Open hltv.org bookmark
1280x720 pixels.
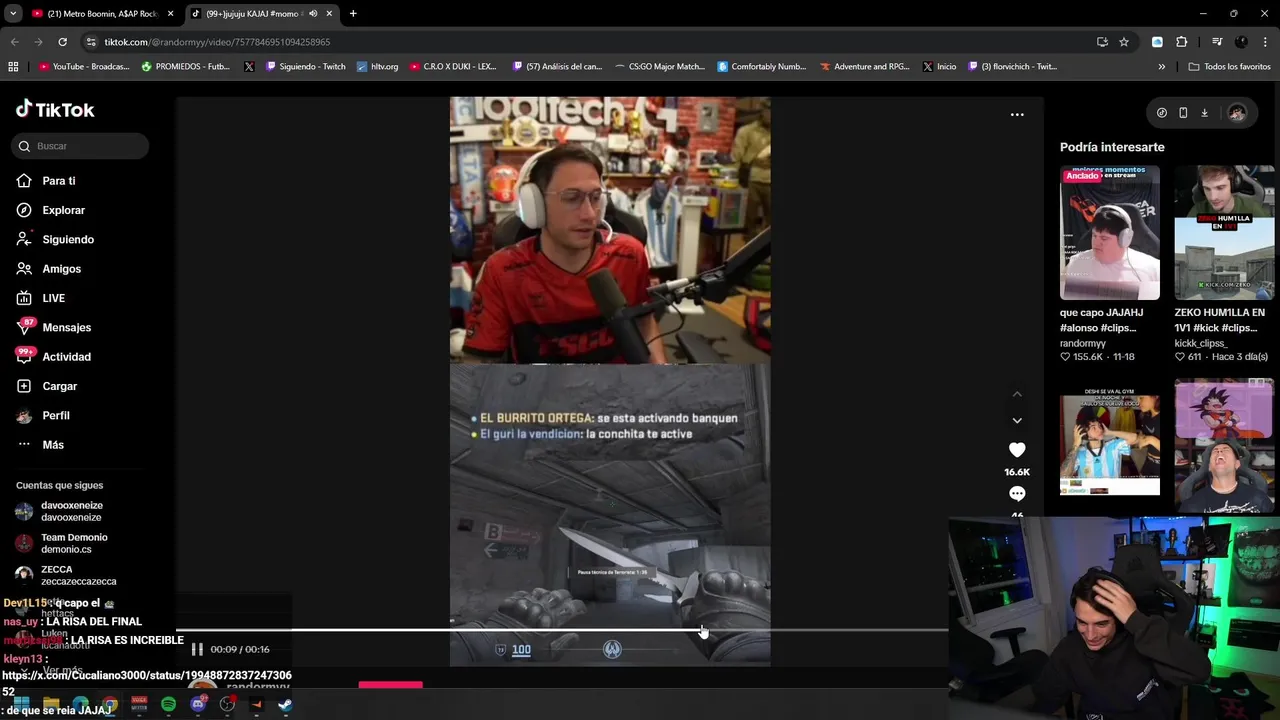point(377,67)
